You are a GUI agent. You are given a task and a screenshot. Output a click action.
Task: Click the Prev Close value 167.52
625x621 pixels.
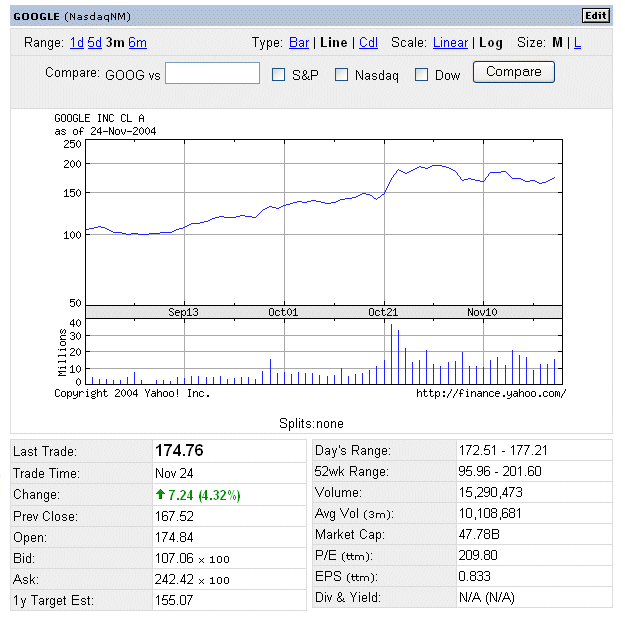(x=174, y=516)
